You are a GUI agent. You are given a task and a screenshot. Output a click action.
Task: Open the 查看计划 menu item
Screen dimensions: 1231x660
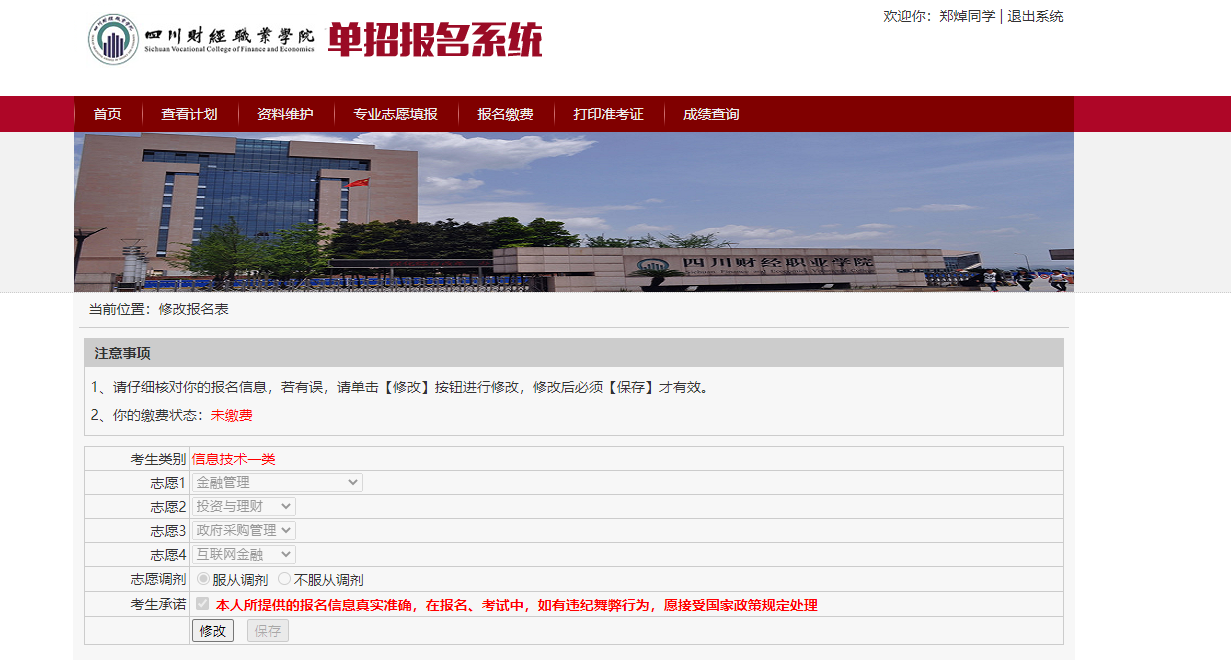pos(189,114)
